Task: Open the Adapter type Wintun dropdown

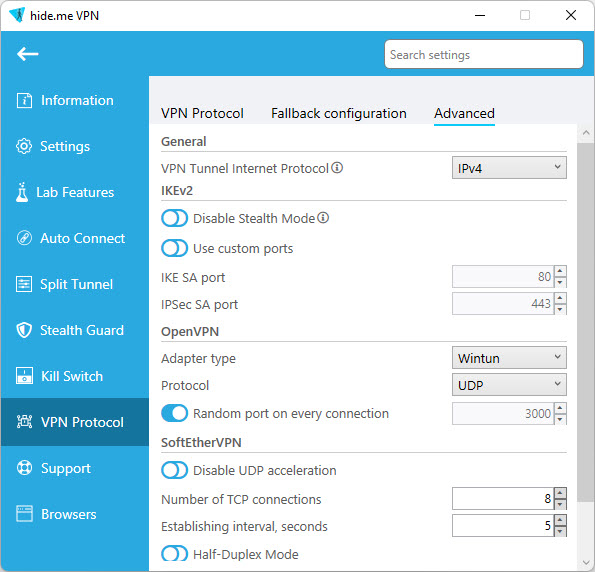Action: [x=509, y=358]
